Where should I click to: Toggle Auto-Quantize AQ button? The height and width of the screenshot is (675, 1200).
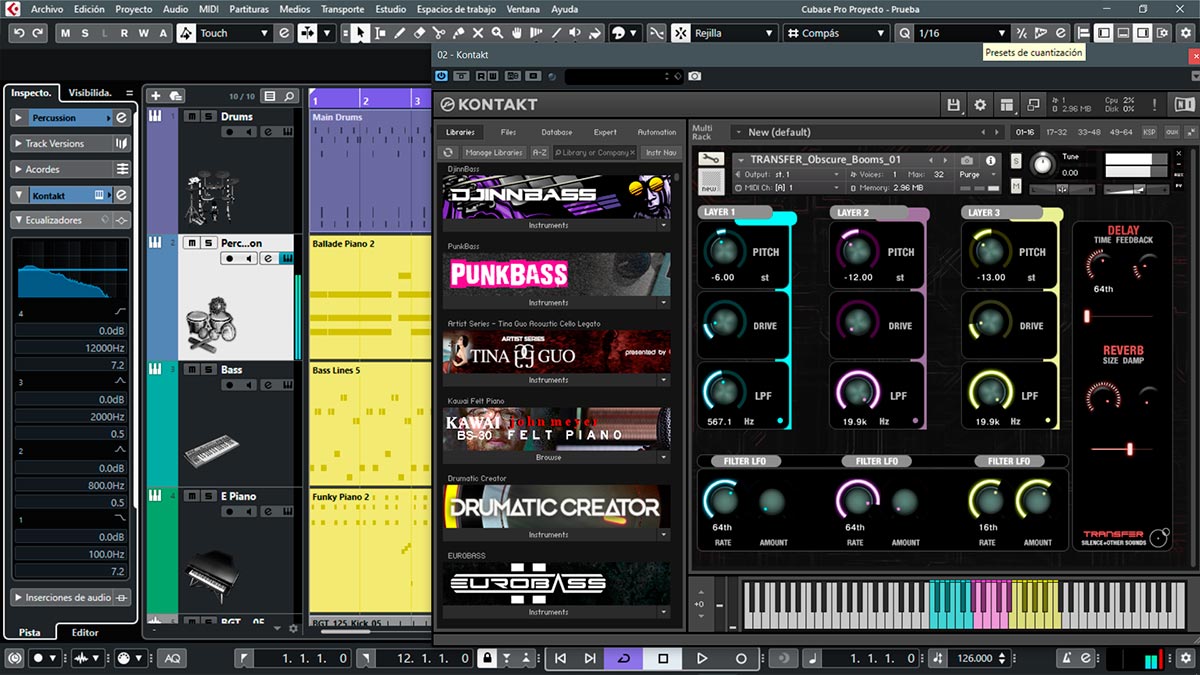coord(172,658)
